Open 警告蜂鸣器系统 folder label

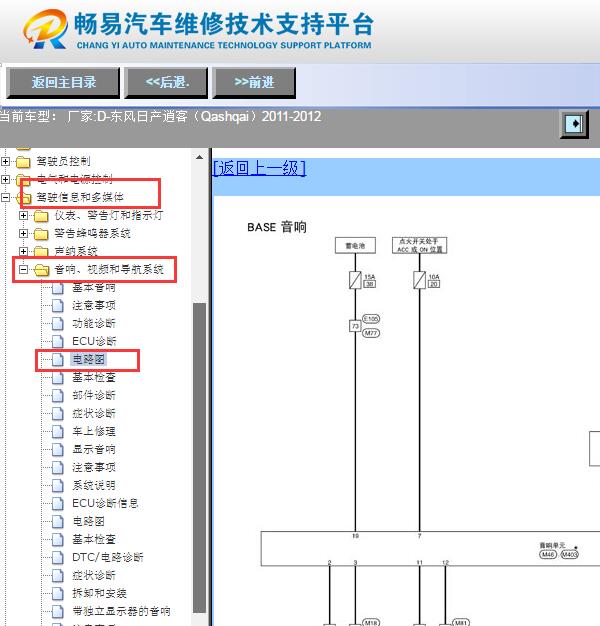coord(92,234)
